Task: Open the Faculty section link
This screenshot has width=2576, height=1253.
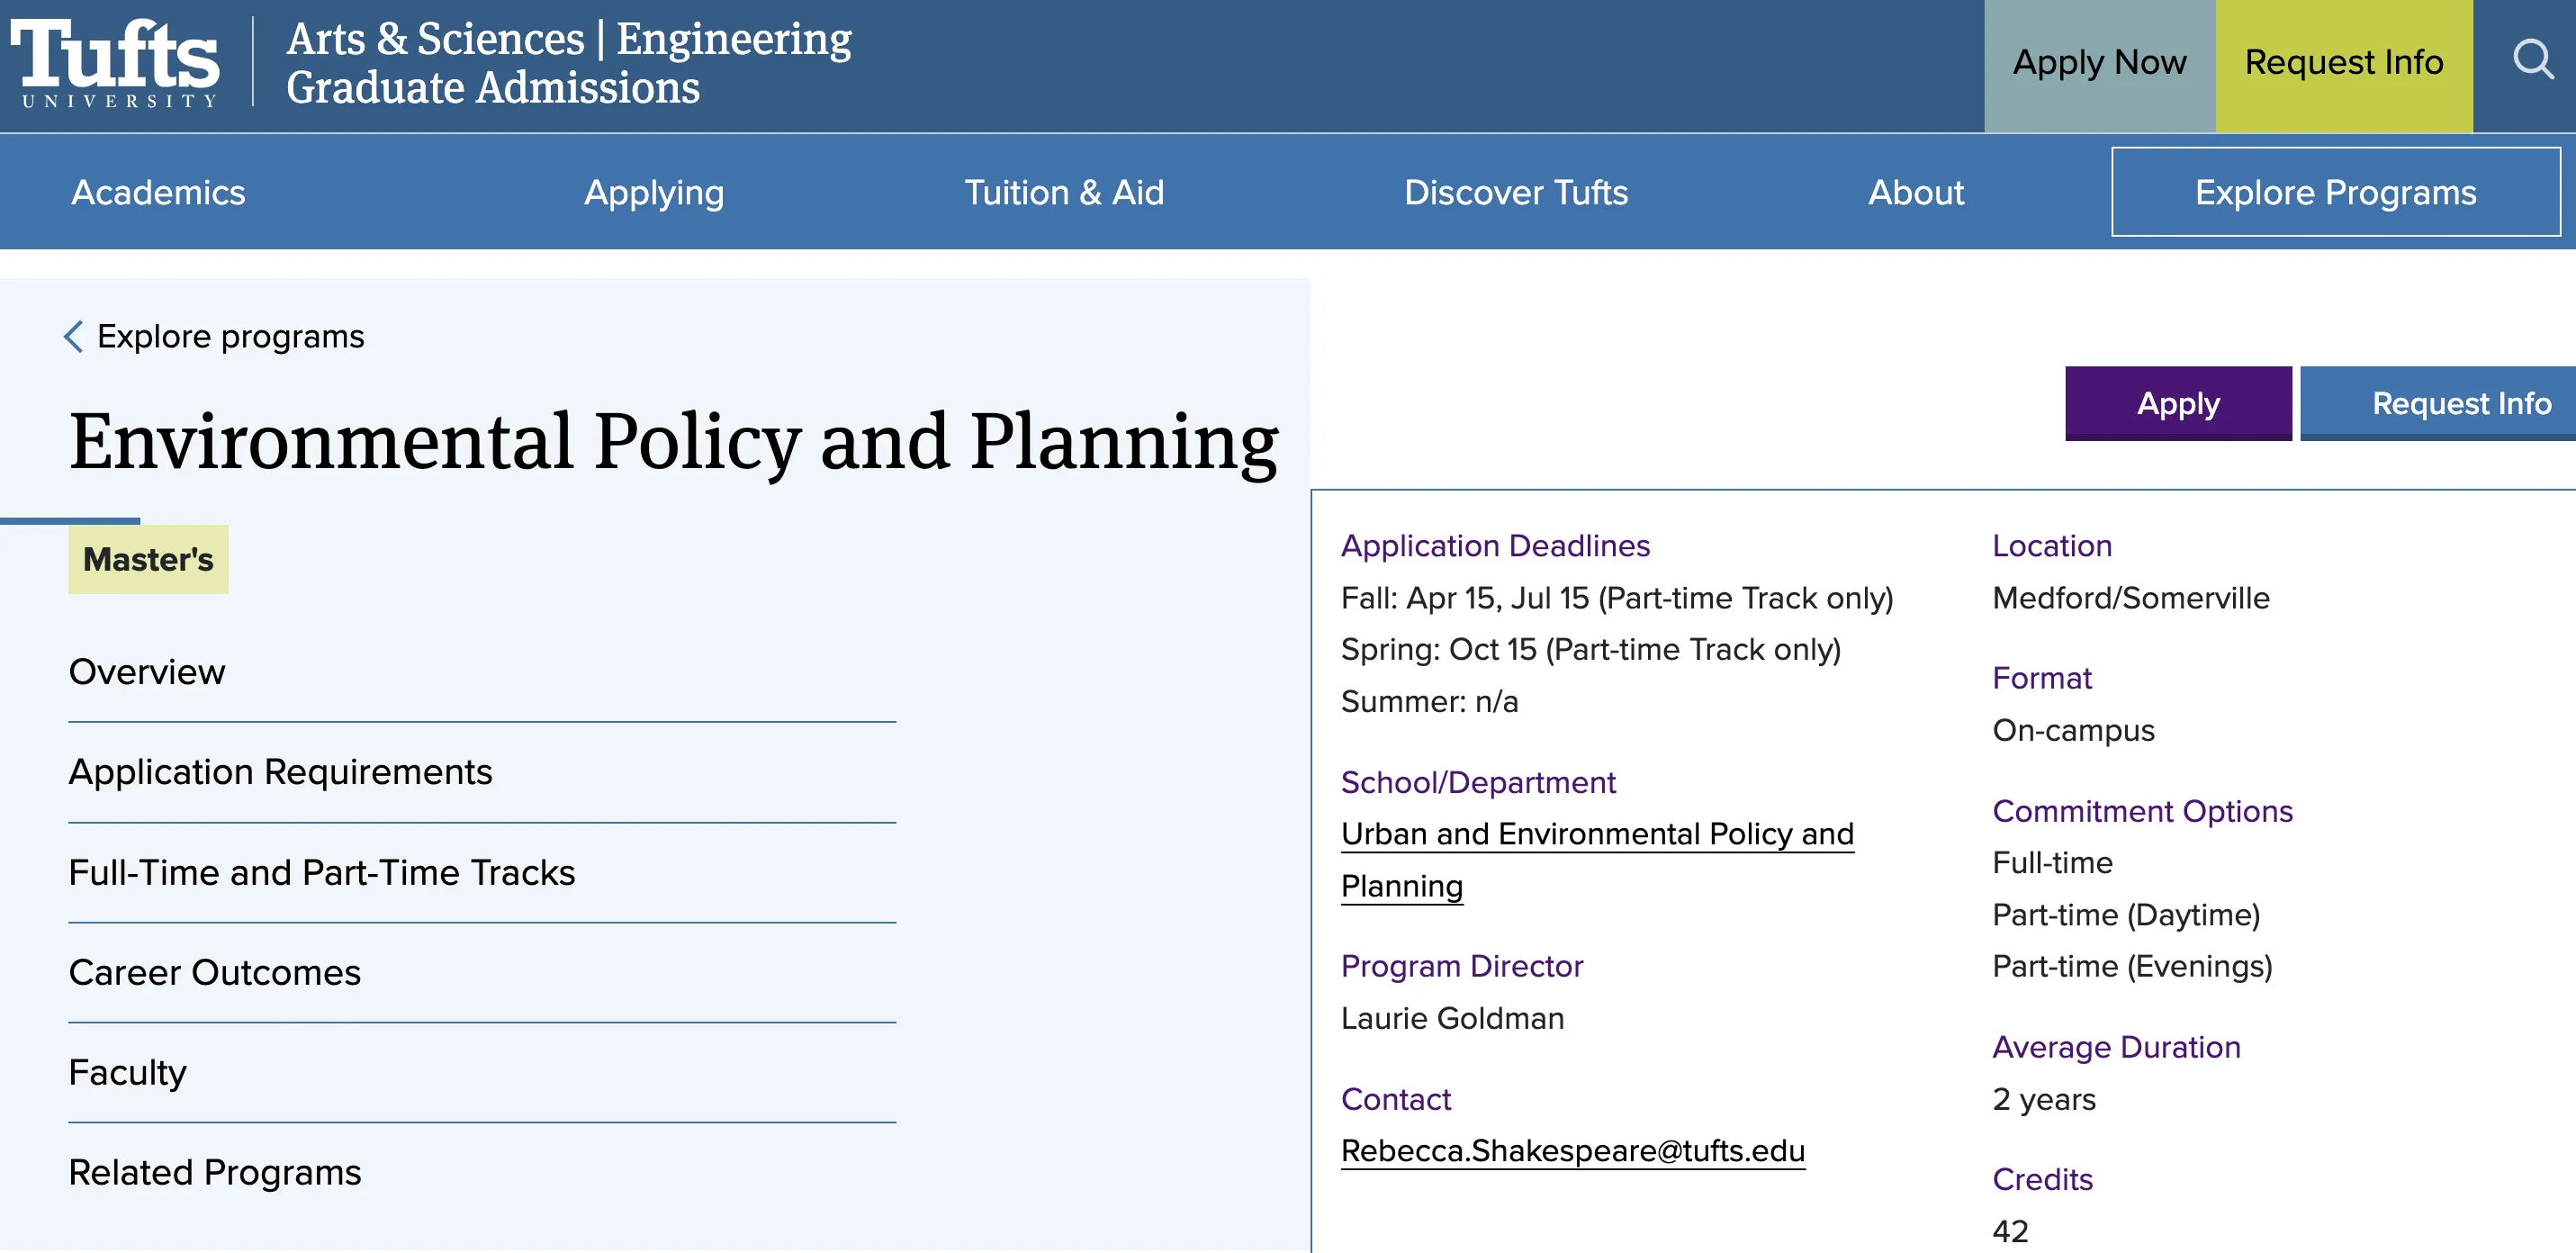Action: (x=127, y=1072)
